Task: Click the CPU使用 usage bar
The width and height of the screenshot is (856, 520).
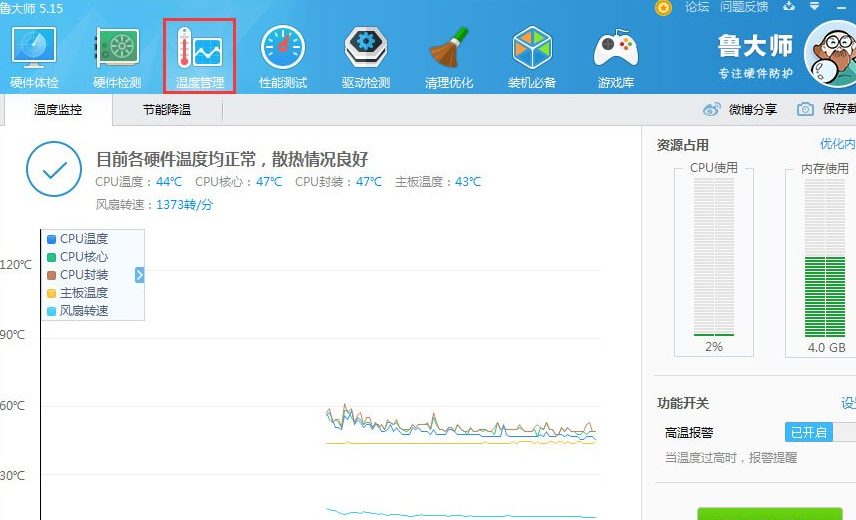Action: point(714,256)
